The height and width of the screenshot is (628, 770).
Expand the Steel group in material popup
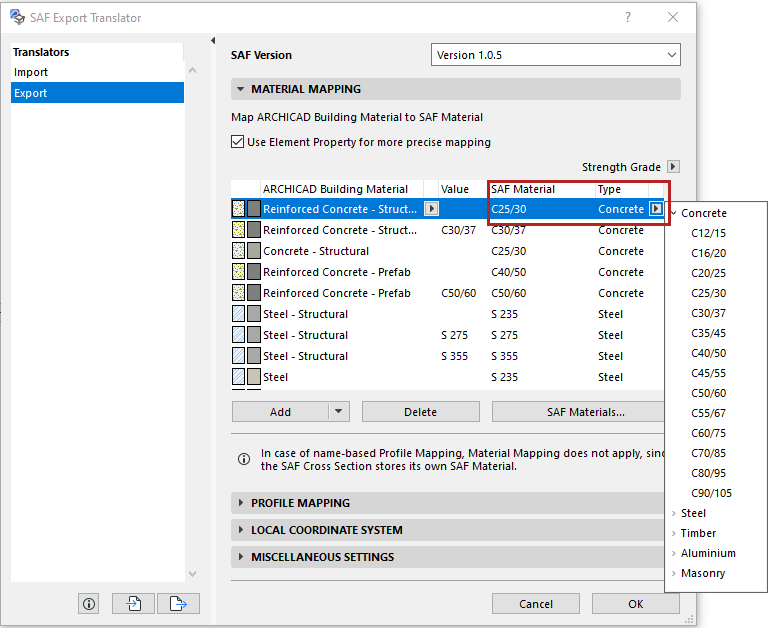click(x=674, y=513)
